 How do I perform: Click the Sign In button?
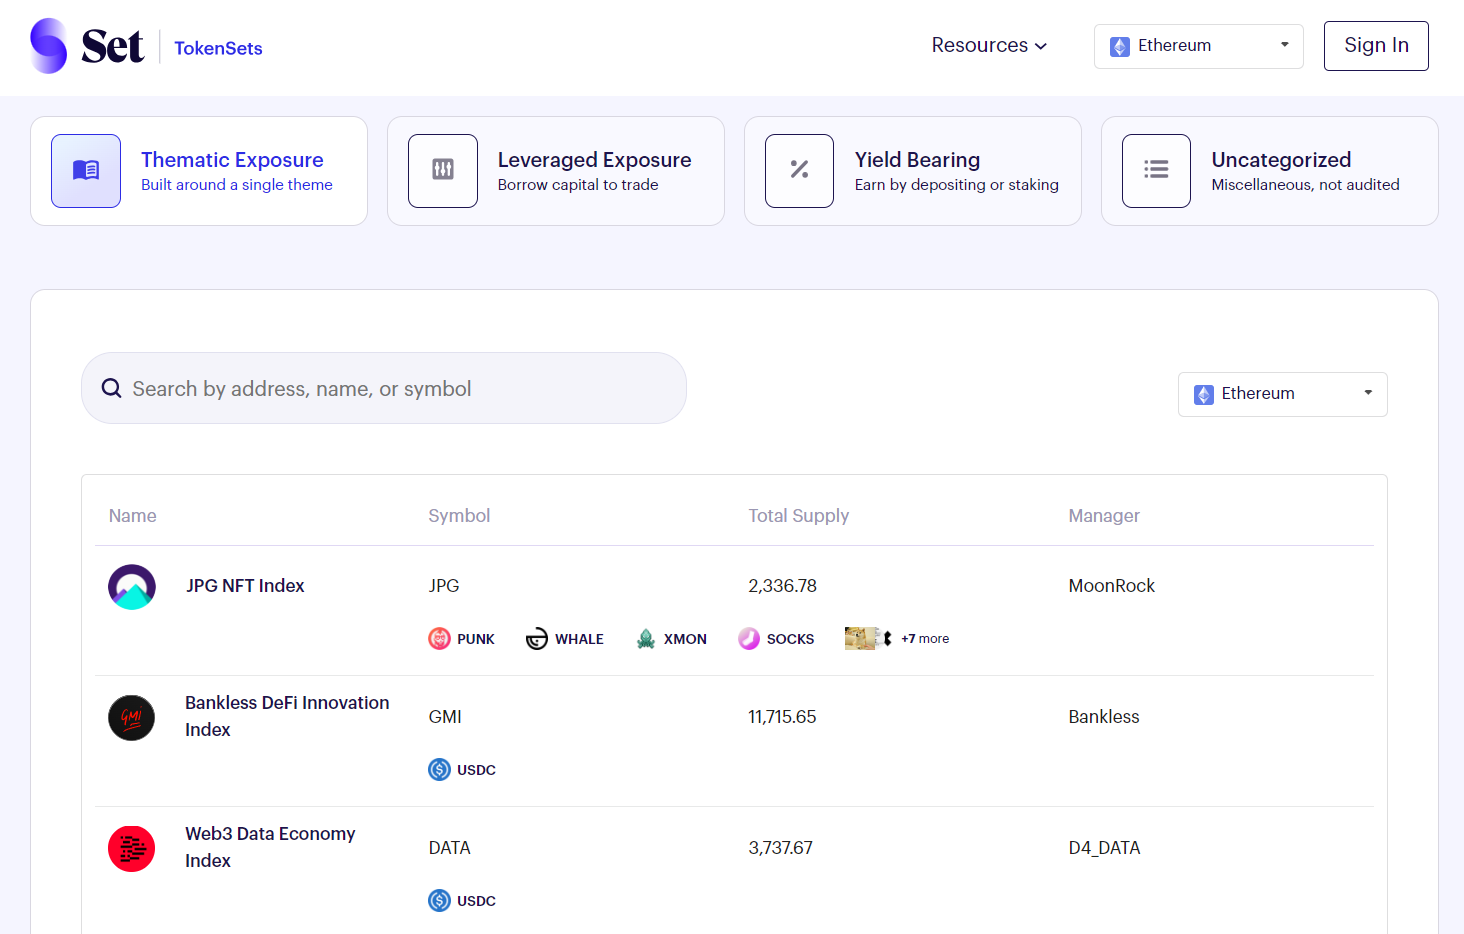point(1376,46)
